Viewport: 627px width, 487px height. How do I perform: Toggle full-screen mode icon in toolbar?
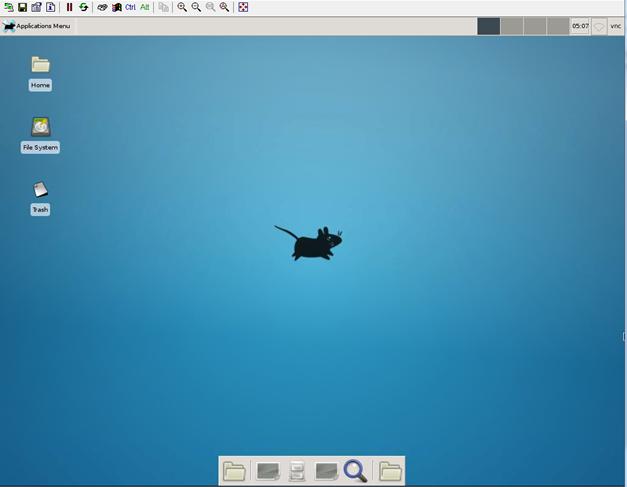[243, 7]
